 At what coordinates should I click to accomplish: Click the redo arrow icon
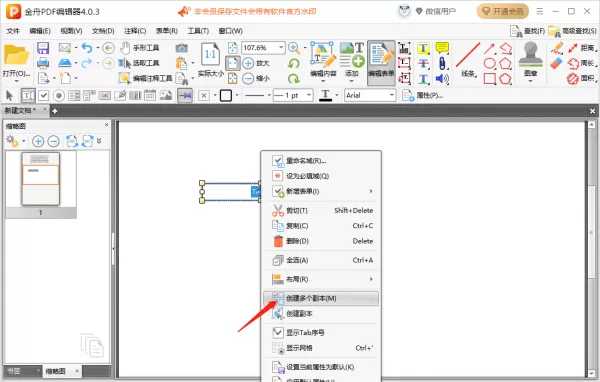86,63
